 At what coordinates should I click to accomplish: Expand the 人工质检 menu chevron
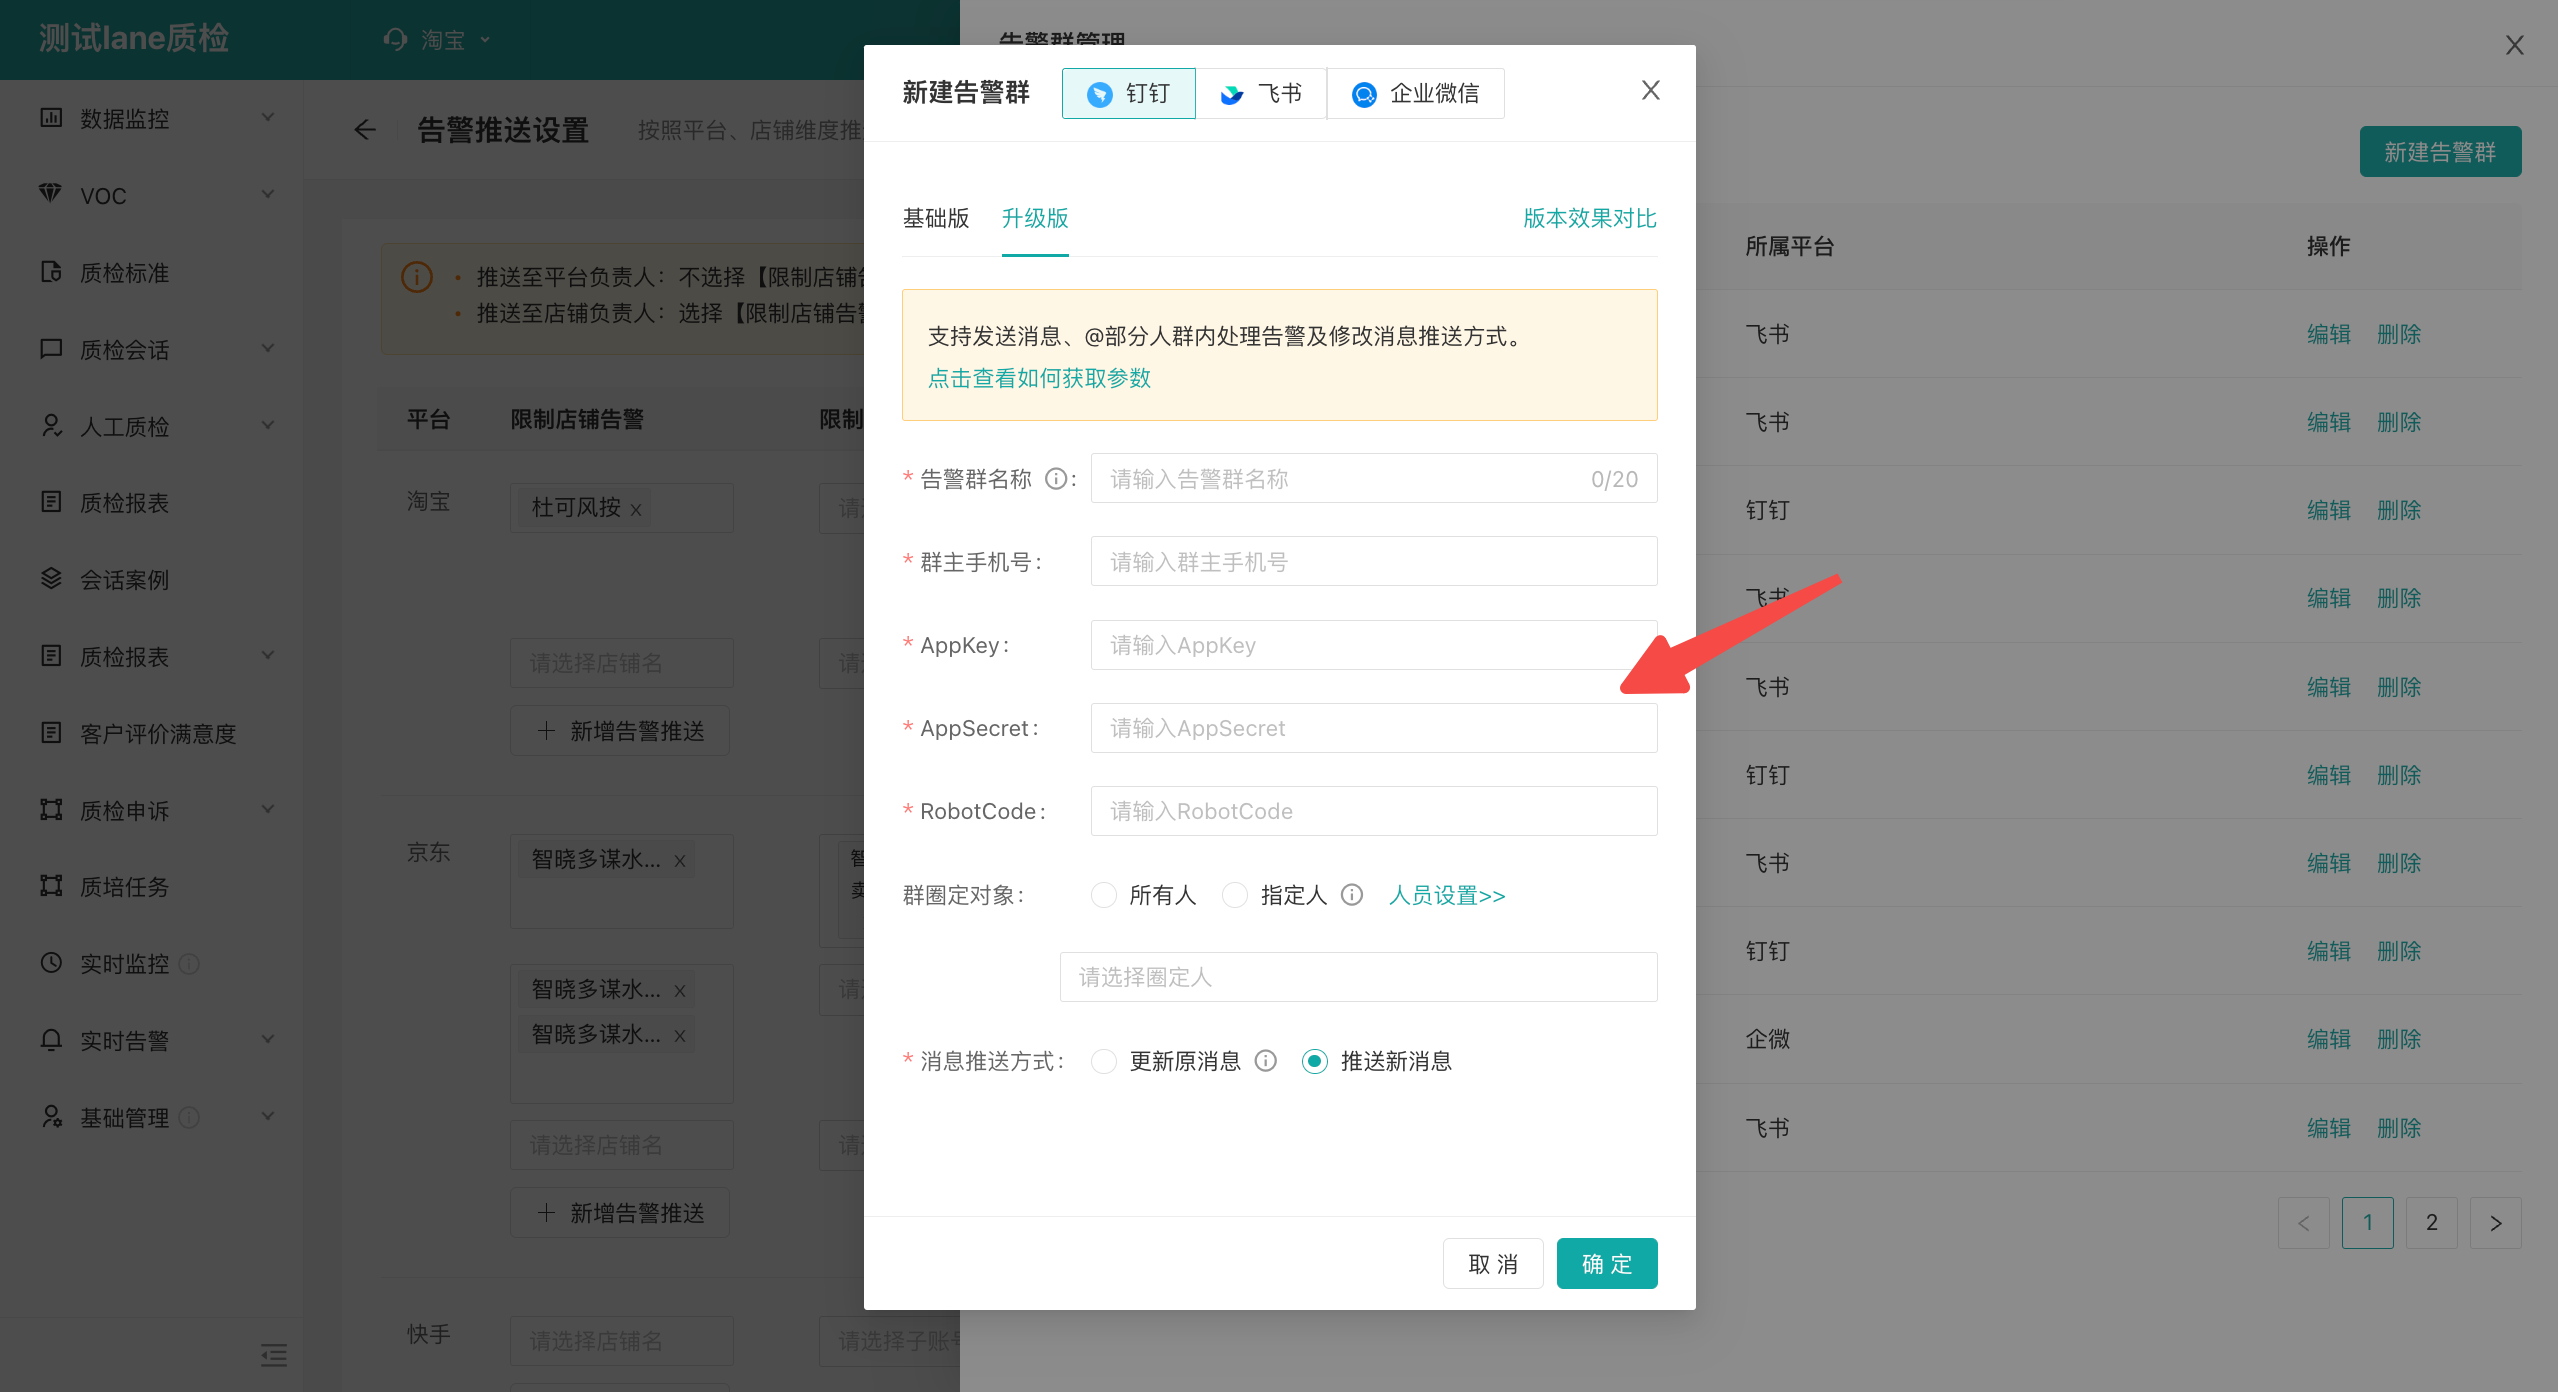click(268, 425)
